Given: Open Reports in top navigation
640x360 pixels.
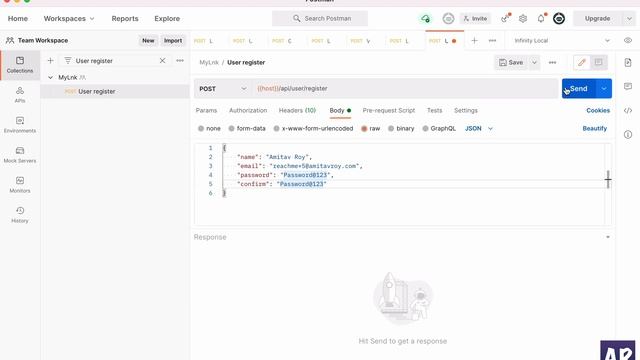Looking at the screenshot, I should [x=125, y=18].
